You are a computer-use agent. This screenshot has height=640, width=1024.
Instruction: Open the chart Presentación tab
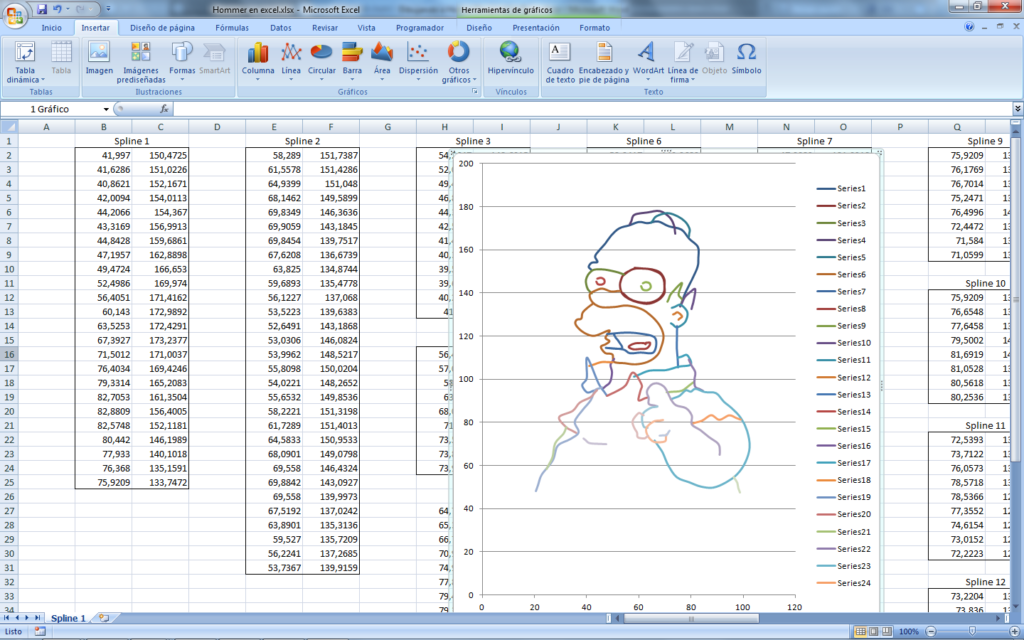click(536, 28)
